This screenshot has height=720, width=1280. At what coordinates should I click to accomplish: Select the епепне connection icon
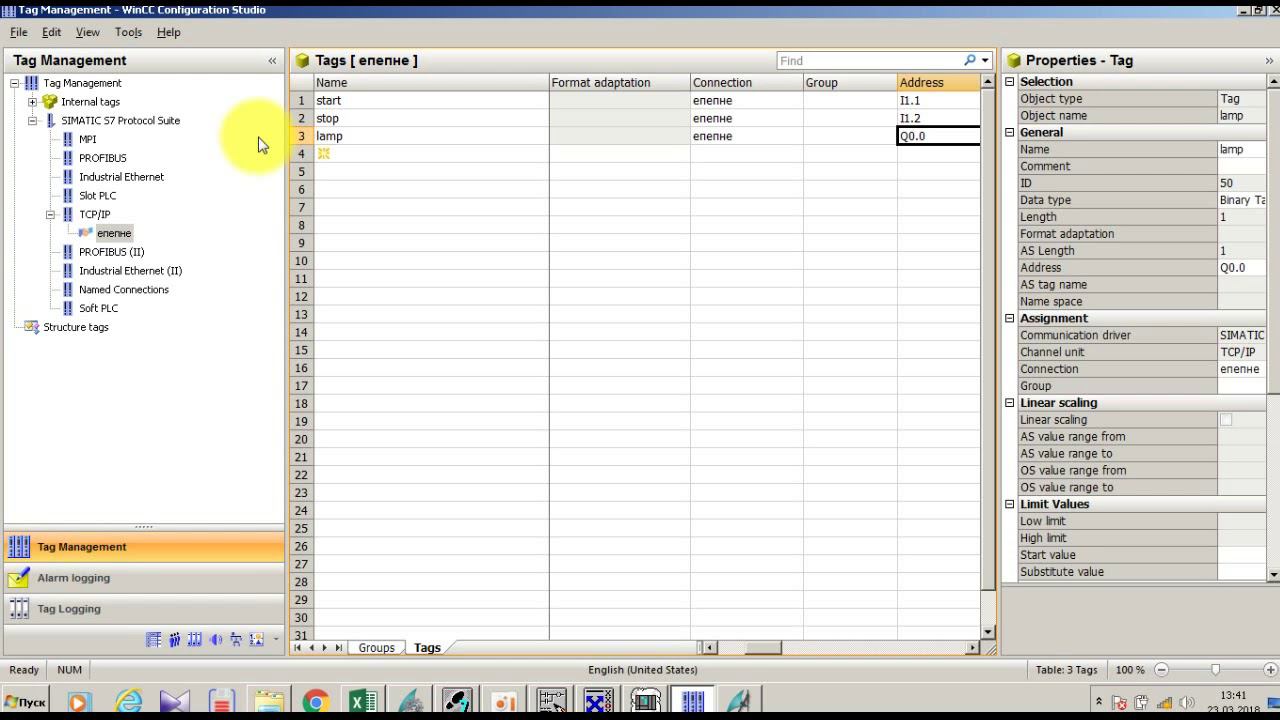pos(86,233)
